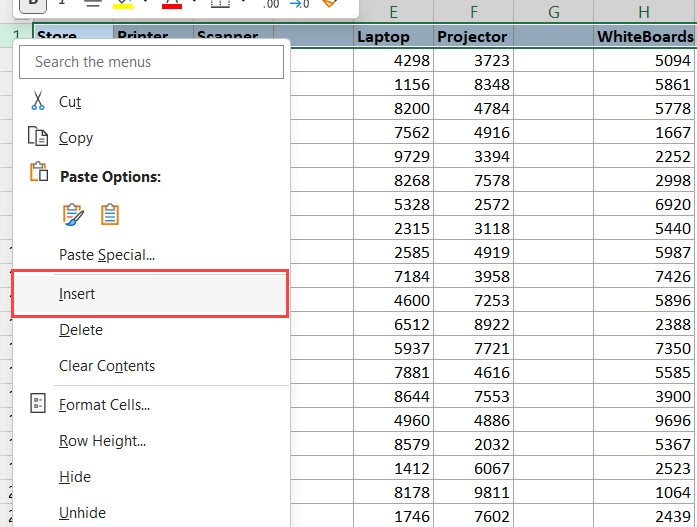The image size is (697, 527).
Task: Click cell with value 6067
Action: click(x=473, y=468)
